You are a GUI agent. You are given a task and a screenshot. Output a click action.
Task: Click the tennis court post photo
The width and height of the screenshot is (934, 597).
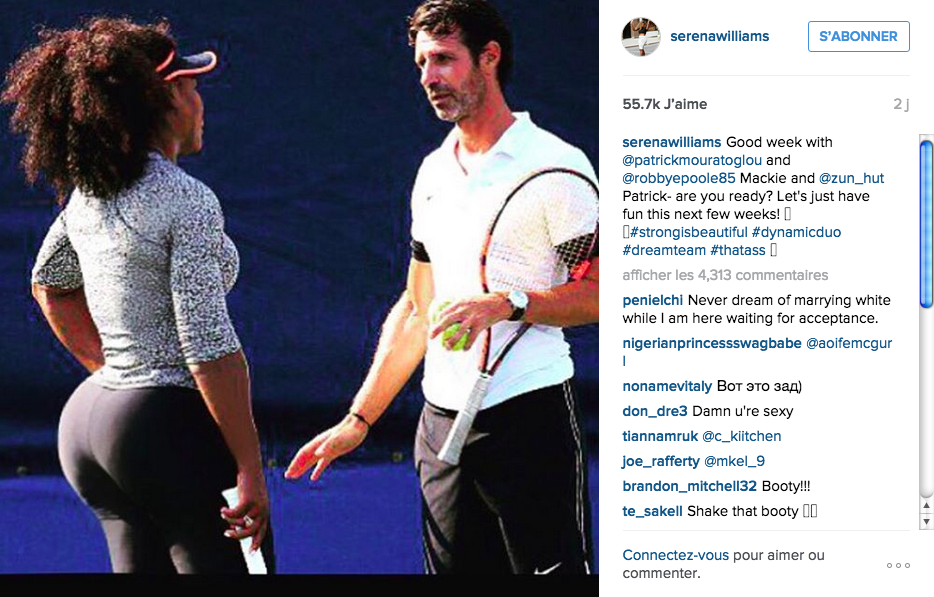[299, 287]
